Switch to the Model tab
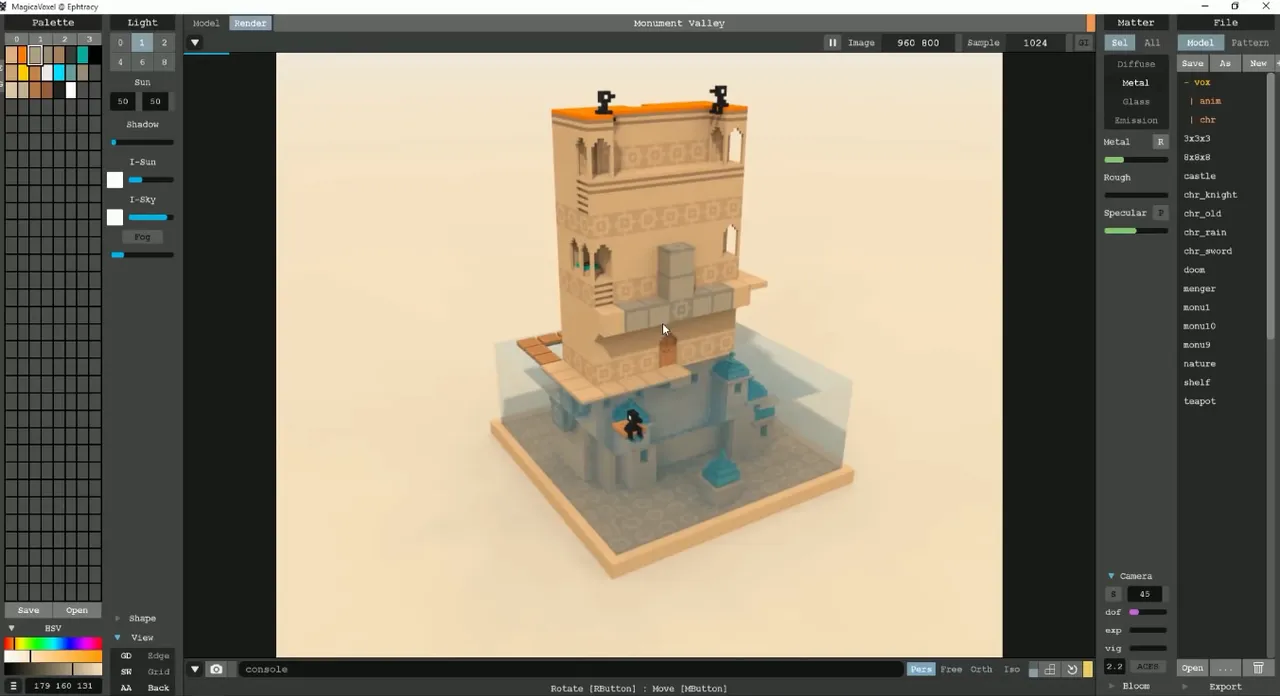The width and height of the screenshot is (1280, 696). click(x=206, y=23)
